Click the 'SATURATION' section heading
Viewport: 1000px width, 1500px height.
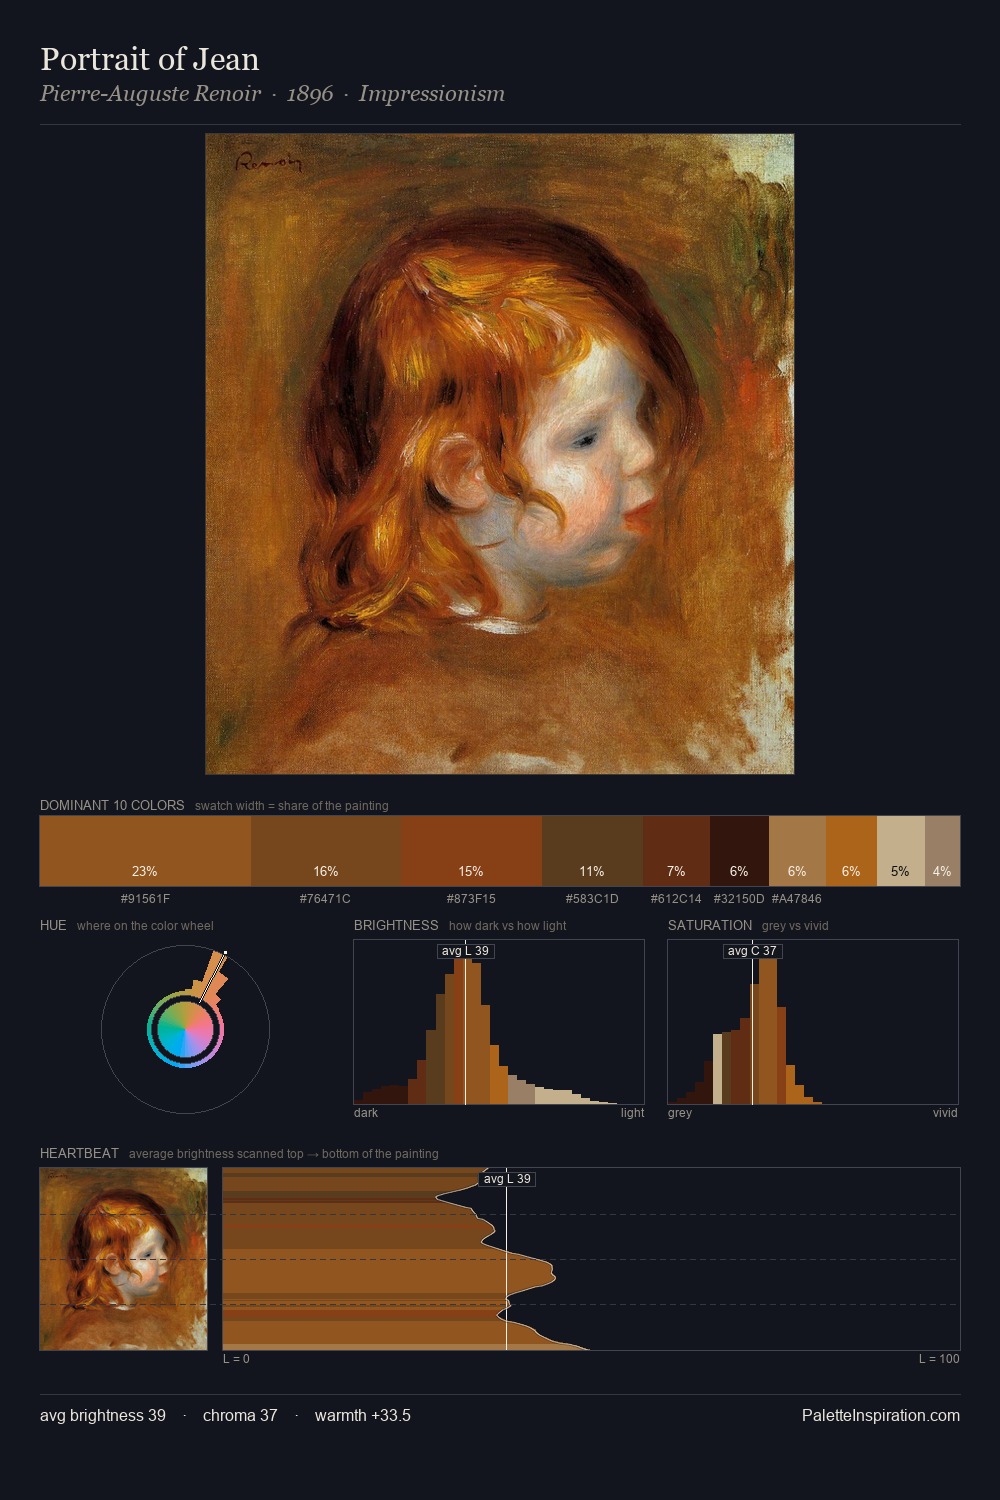[710, 925]
